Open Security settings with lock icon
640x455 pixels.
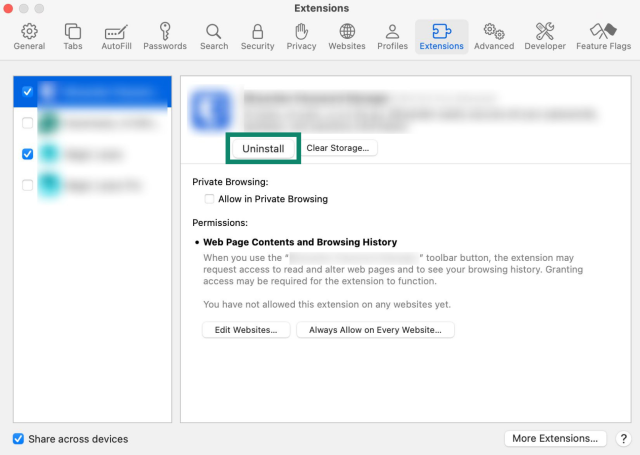click(x=257, y=37)
